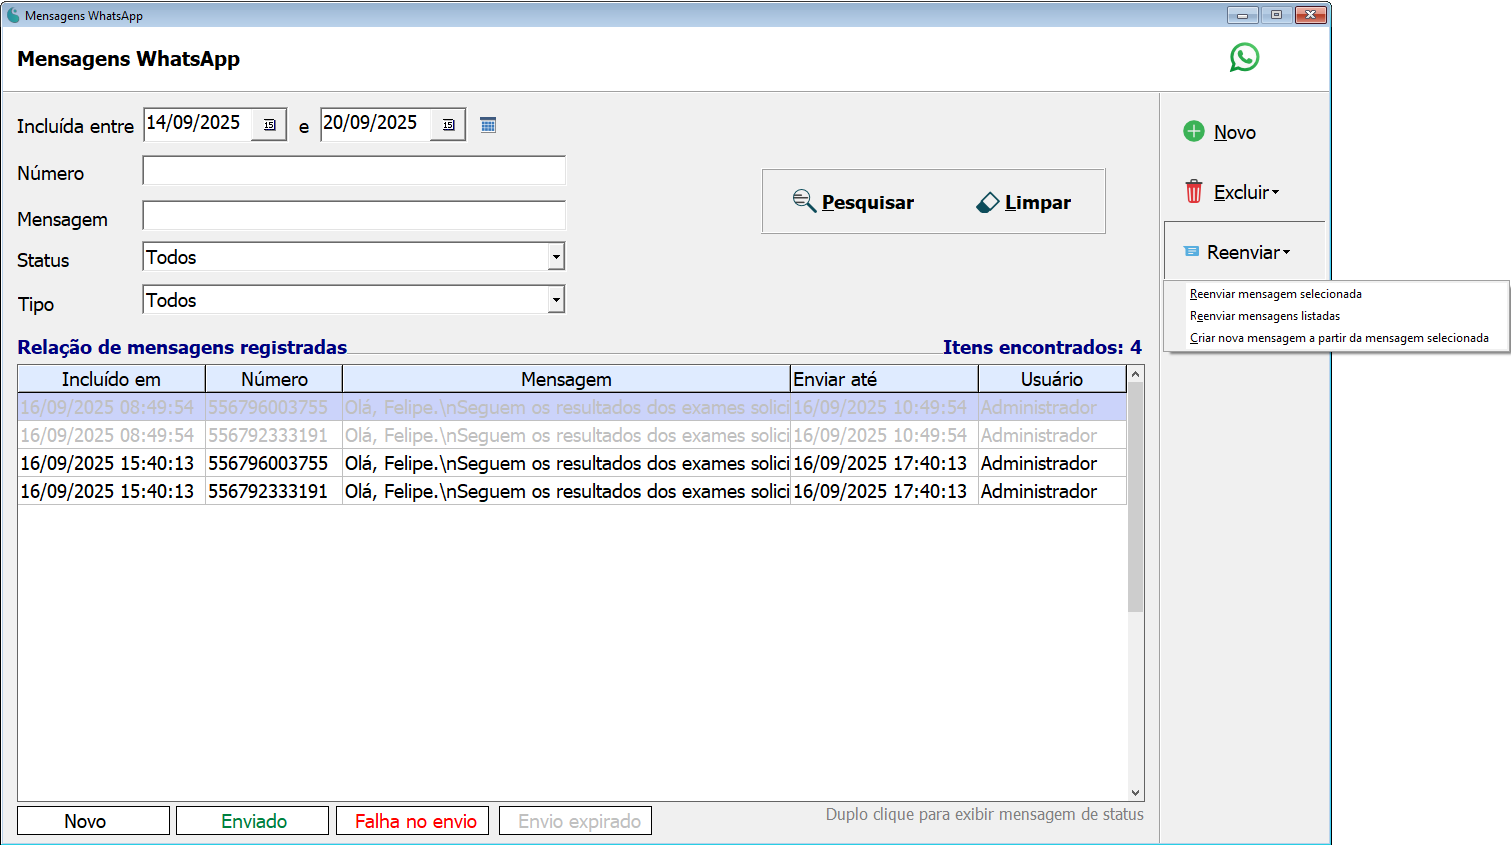Choose Reenviar mensagens listadas
This screenshot has height=845, width=1511.
click(x=1264, y=316)
